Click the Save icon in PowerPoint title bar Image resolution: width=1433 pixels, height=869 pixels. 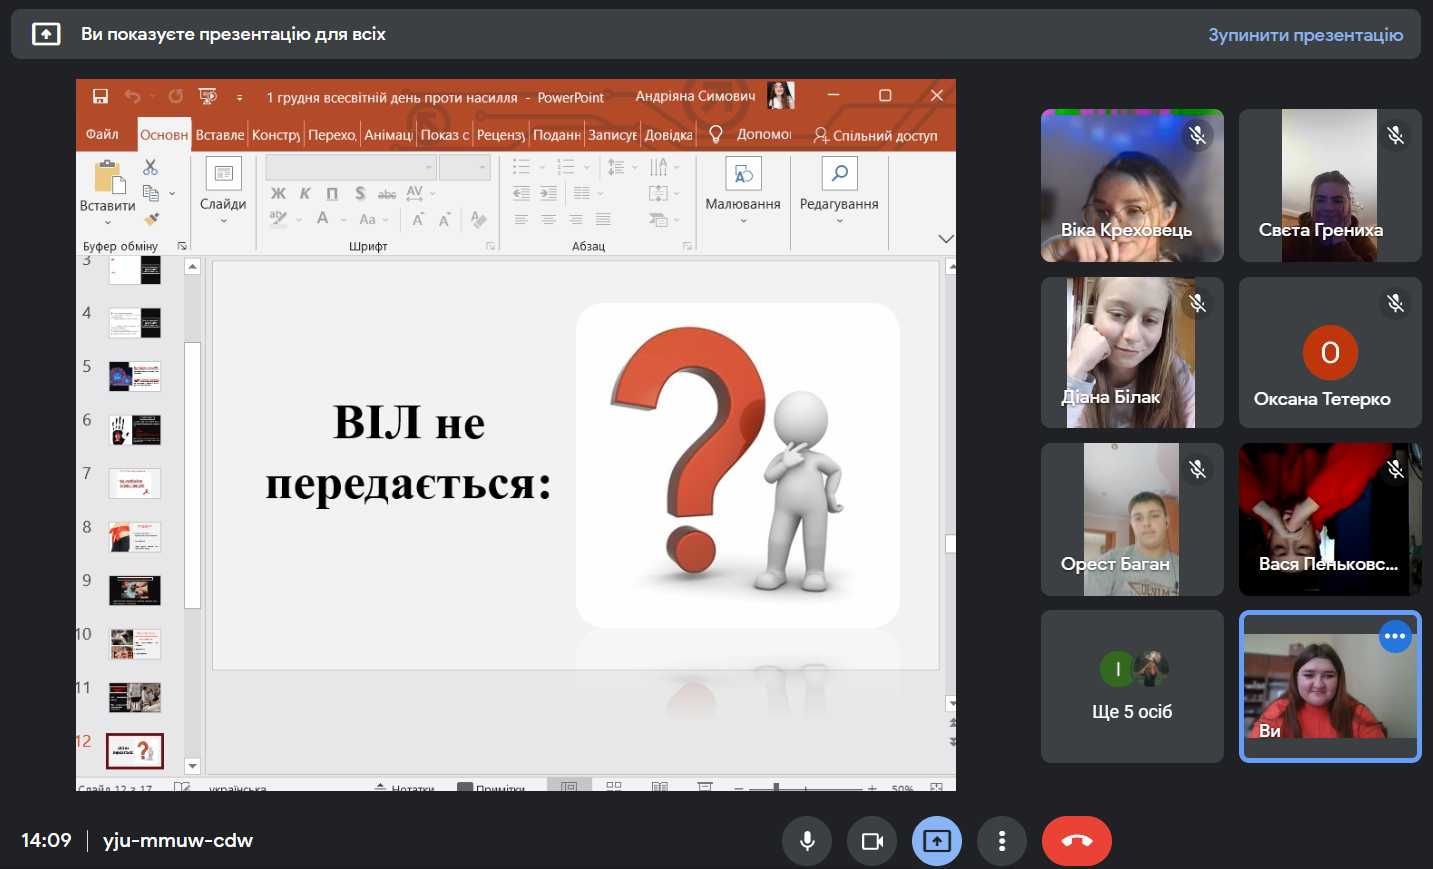click(x=100, y=96)
